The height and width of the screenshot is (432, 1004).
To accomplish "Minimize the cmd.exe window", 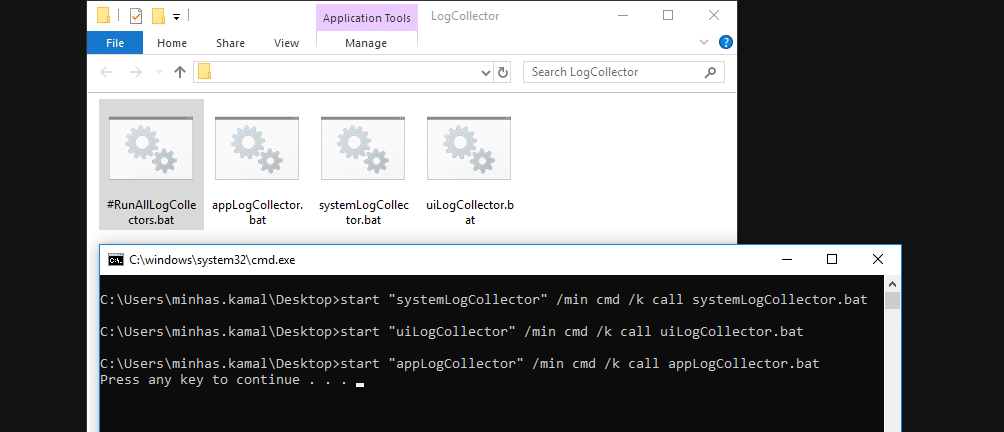I will (x=786, y=259).
